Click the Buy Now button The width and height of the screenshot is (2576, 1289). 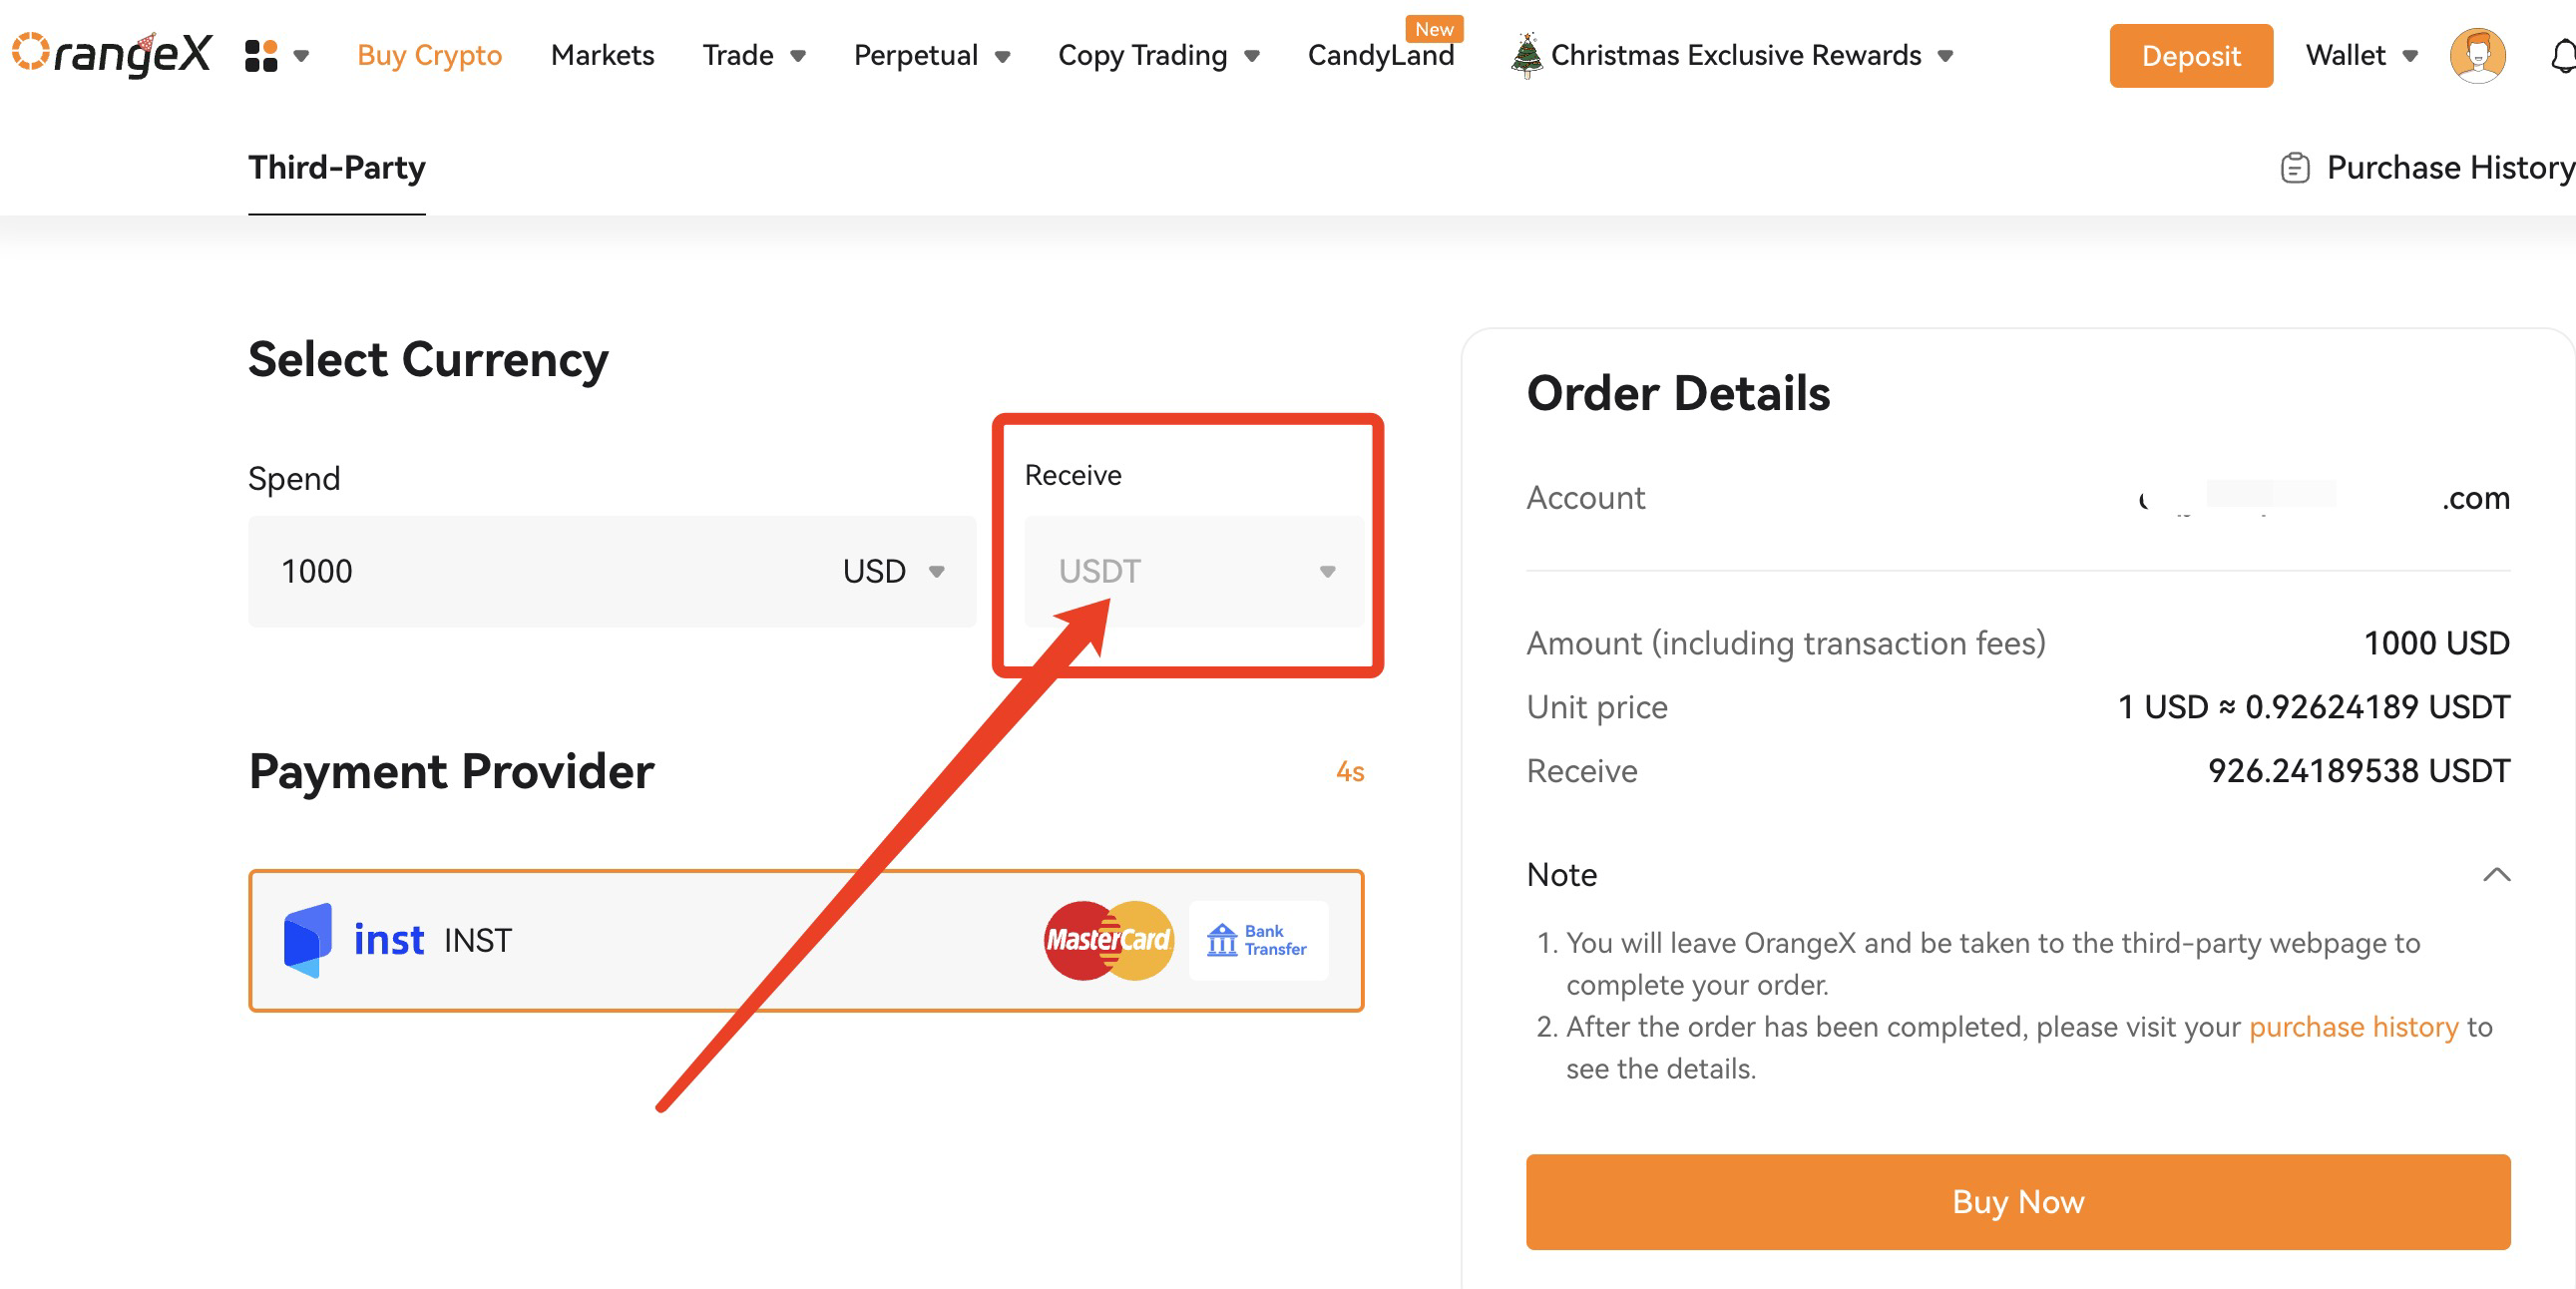[x=2018, y=1201]
